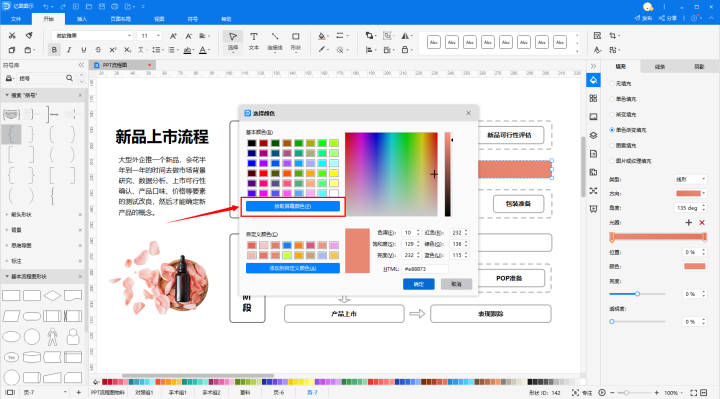This screenshot has height=399, width=720.
Task: Select the Pattern fill radio option
Action: 612,146
